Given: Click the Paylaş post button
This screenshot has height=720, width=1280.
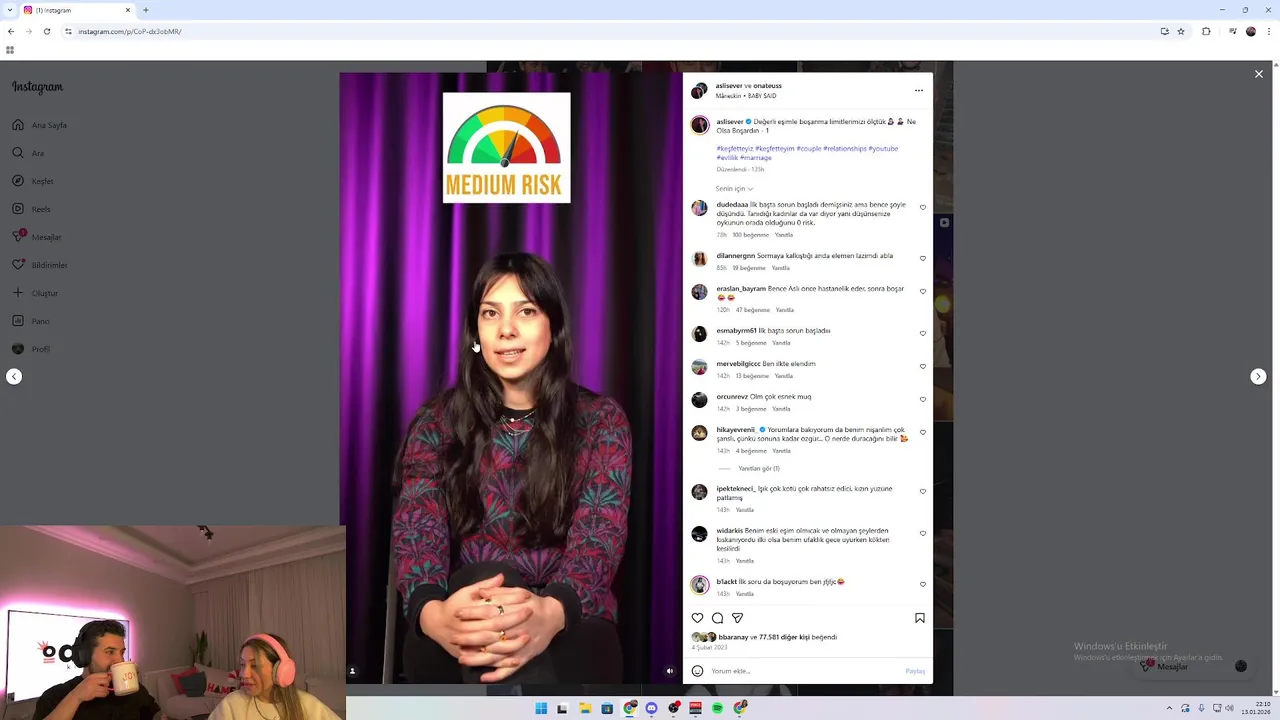Looking at the screenshot, I should tap(915, 671).
